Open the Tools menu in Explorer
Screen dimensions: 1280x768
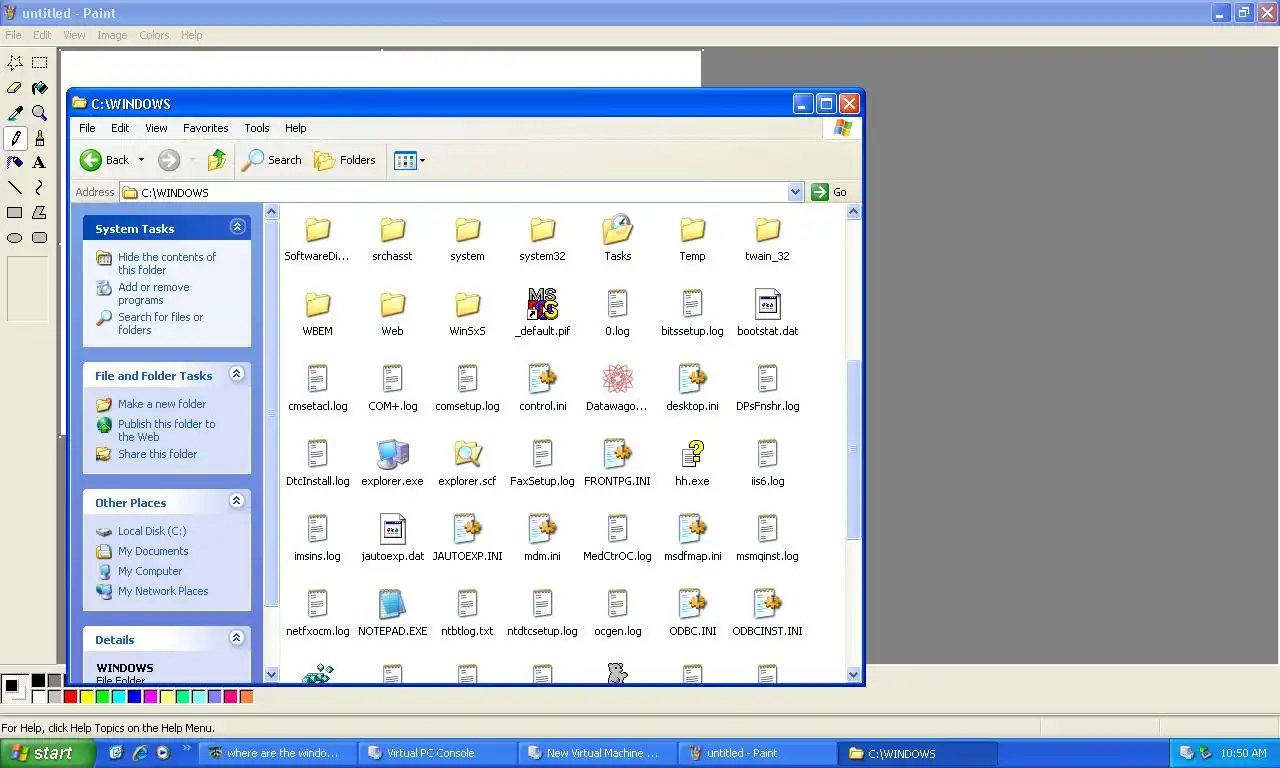click(x=257, y=128)
